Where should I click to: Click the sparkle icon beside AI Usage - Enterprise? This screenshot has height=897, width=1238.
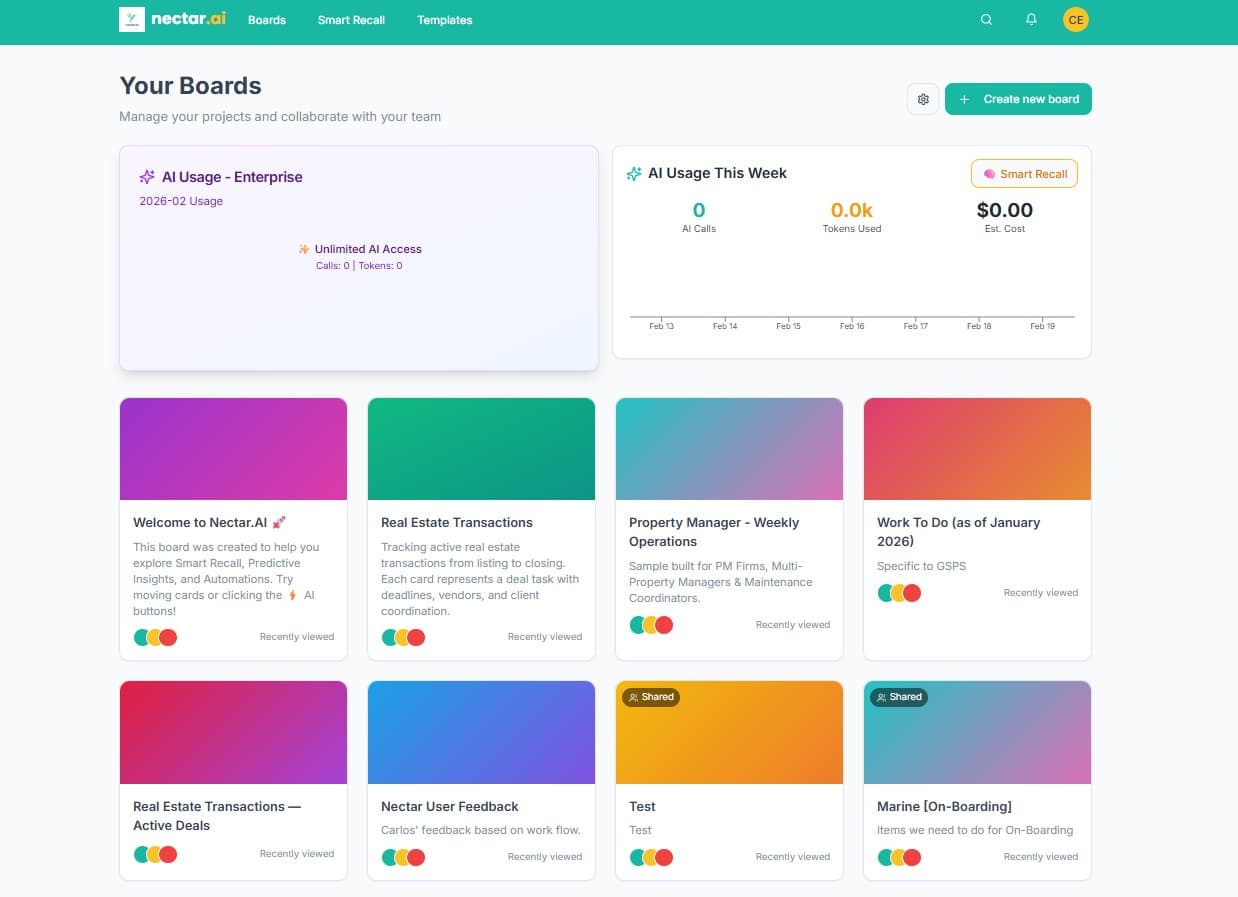click(147, 177)
